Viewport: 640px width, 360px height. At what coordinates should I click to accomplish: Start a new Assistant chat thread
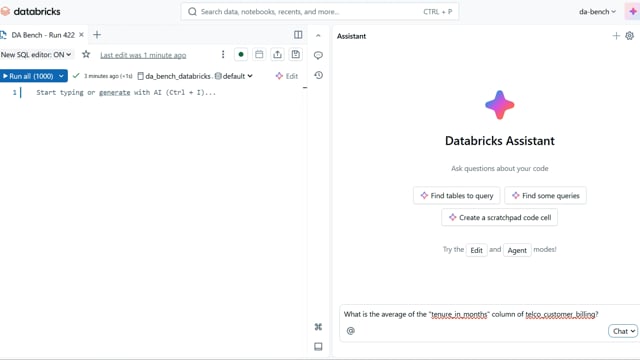point(616,36)
